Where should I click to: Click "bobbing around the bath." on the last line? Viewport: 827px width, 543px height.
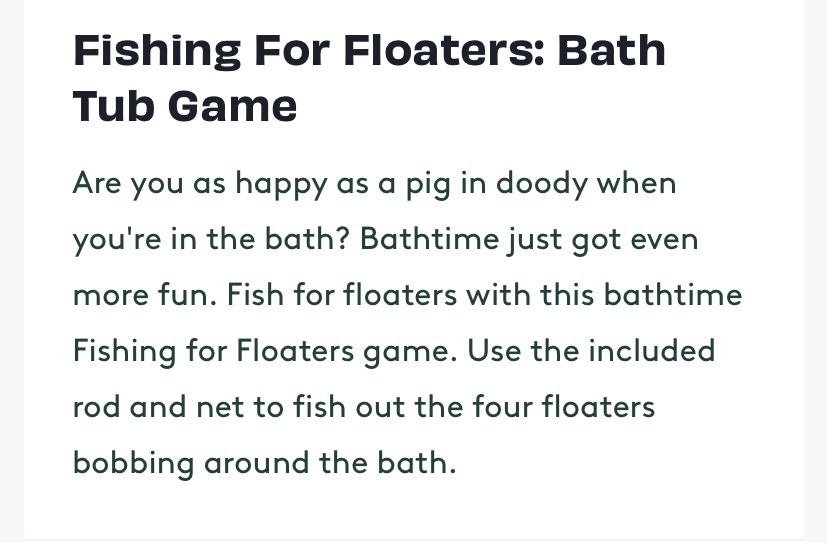pos(264,464)
